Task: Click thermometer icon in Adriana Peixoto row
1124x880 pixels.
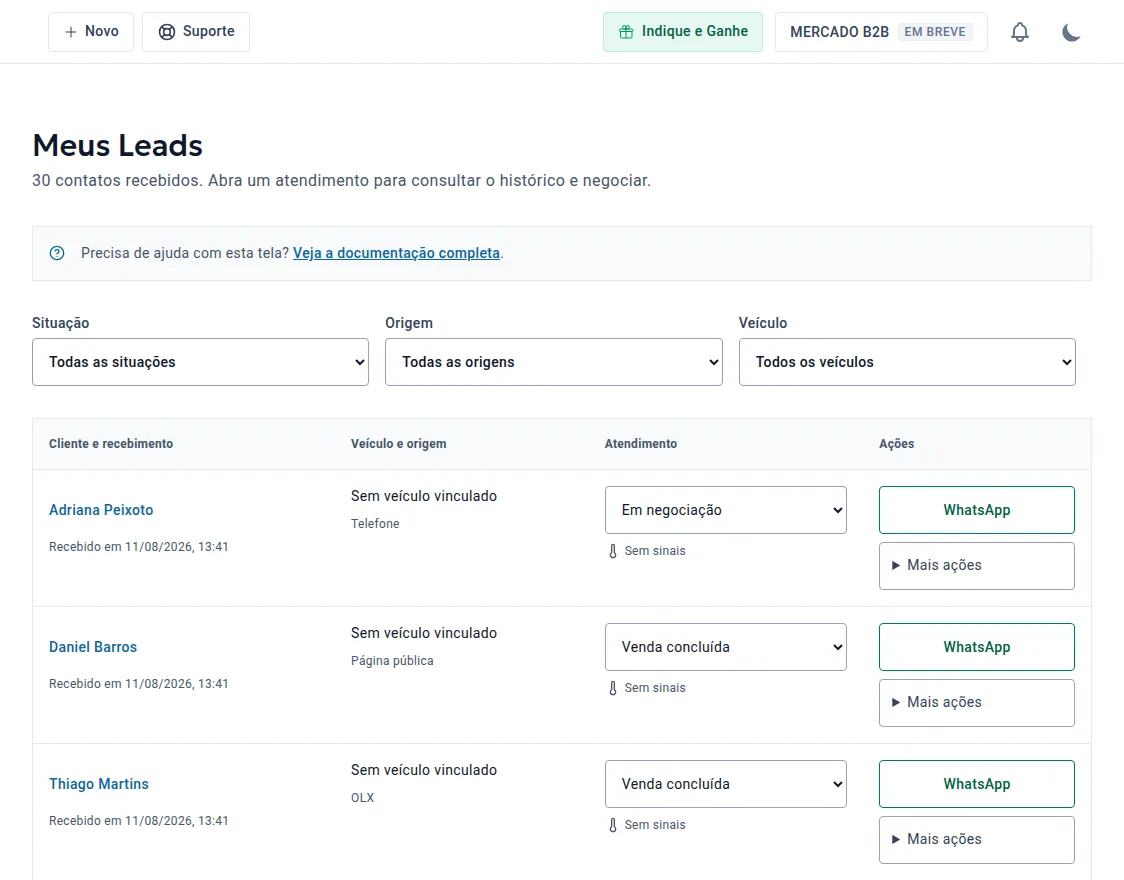Action: [x=613, y=551]
